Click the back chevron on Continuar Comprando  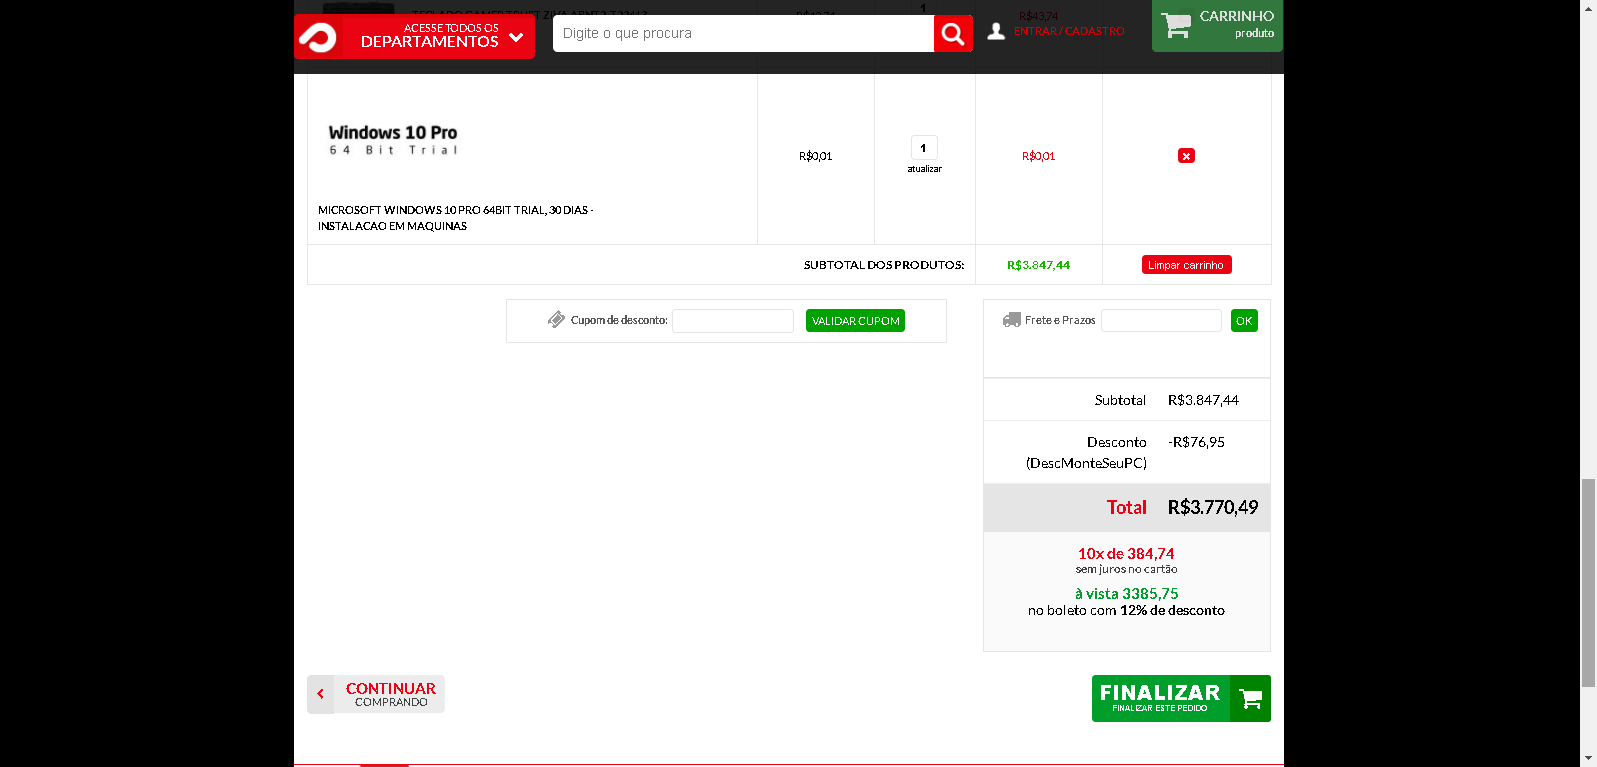[x=320, y=694]
